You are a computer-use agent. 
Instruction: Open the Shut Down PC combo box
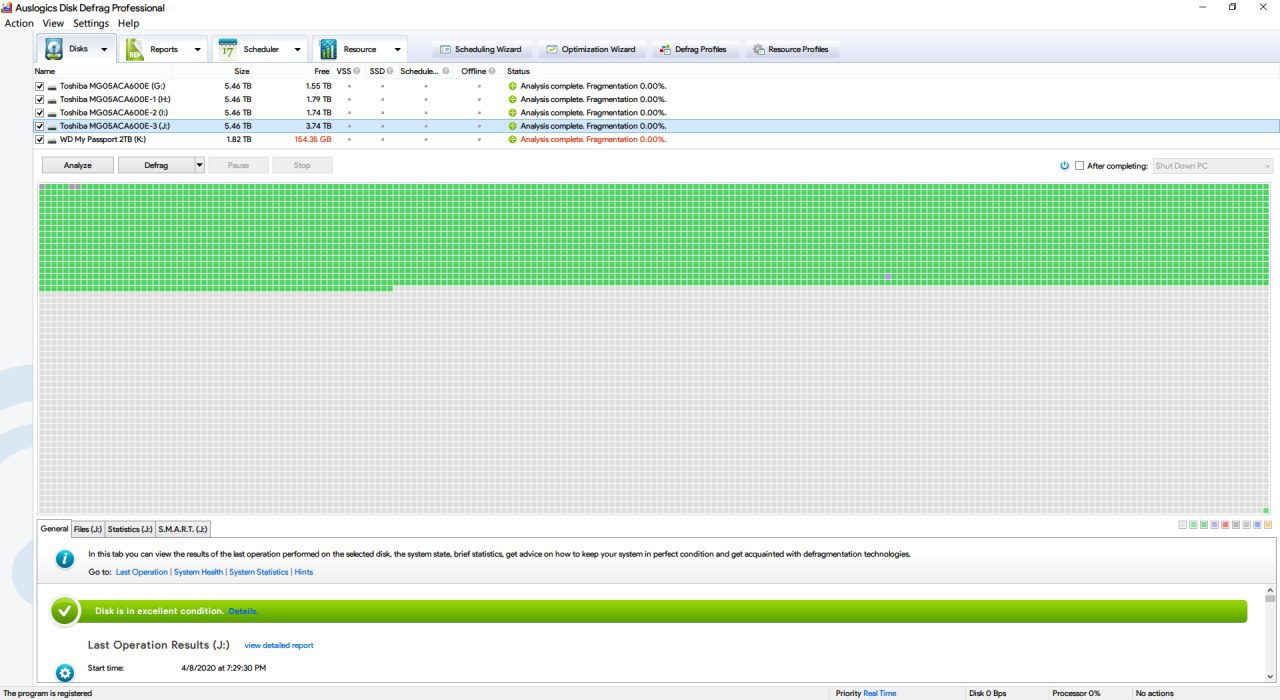coord(1213,166)
